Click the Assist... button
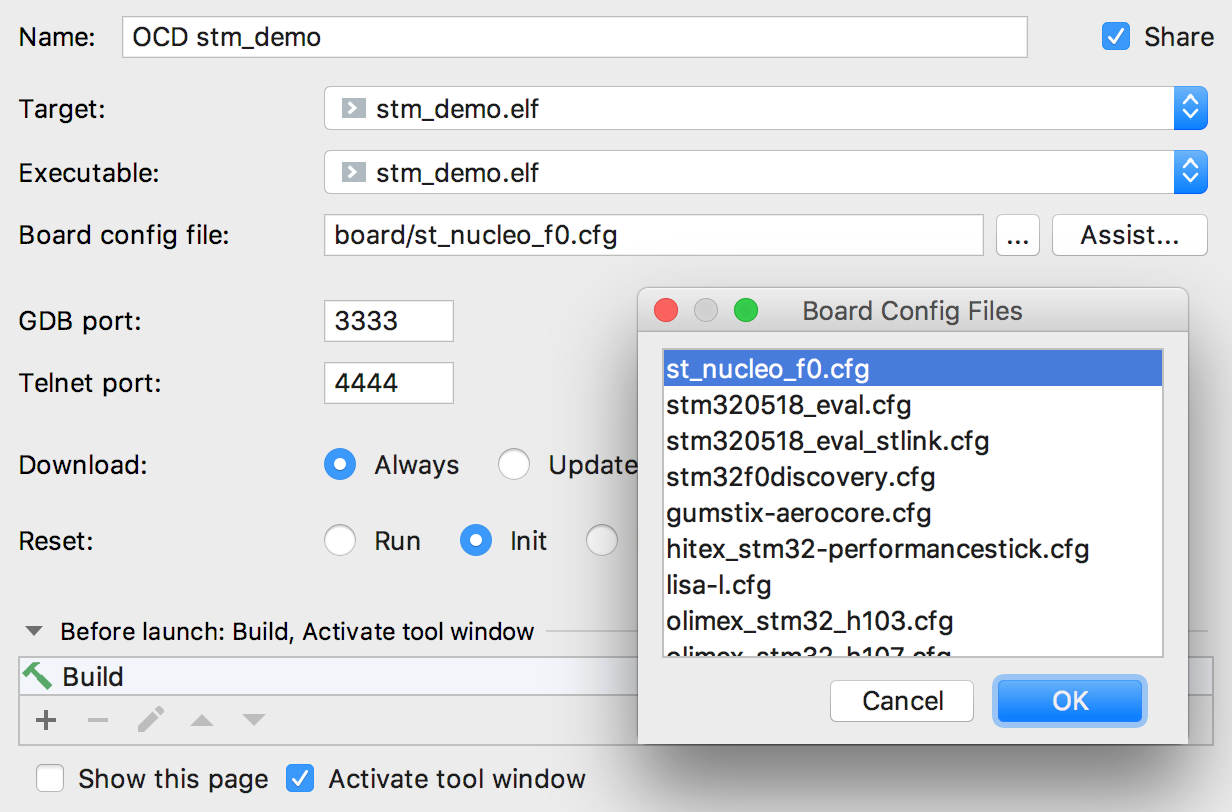This screenshot has height=812, width=1232. pos(1129,236)
